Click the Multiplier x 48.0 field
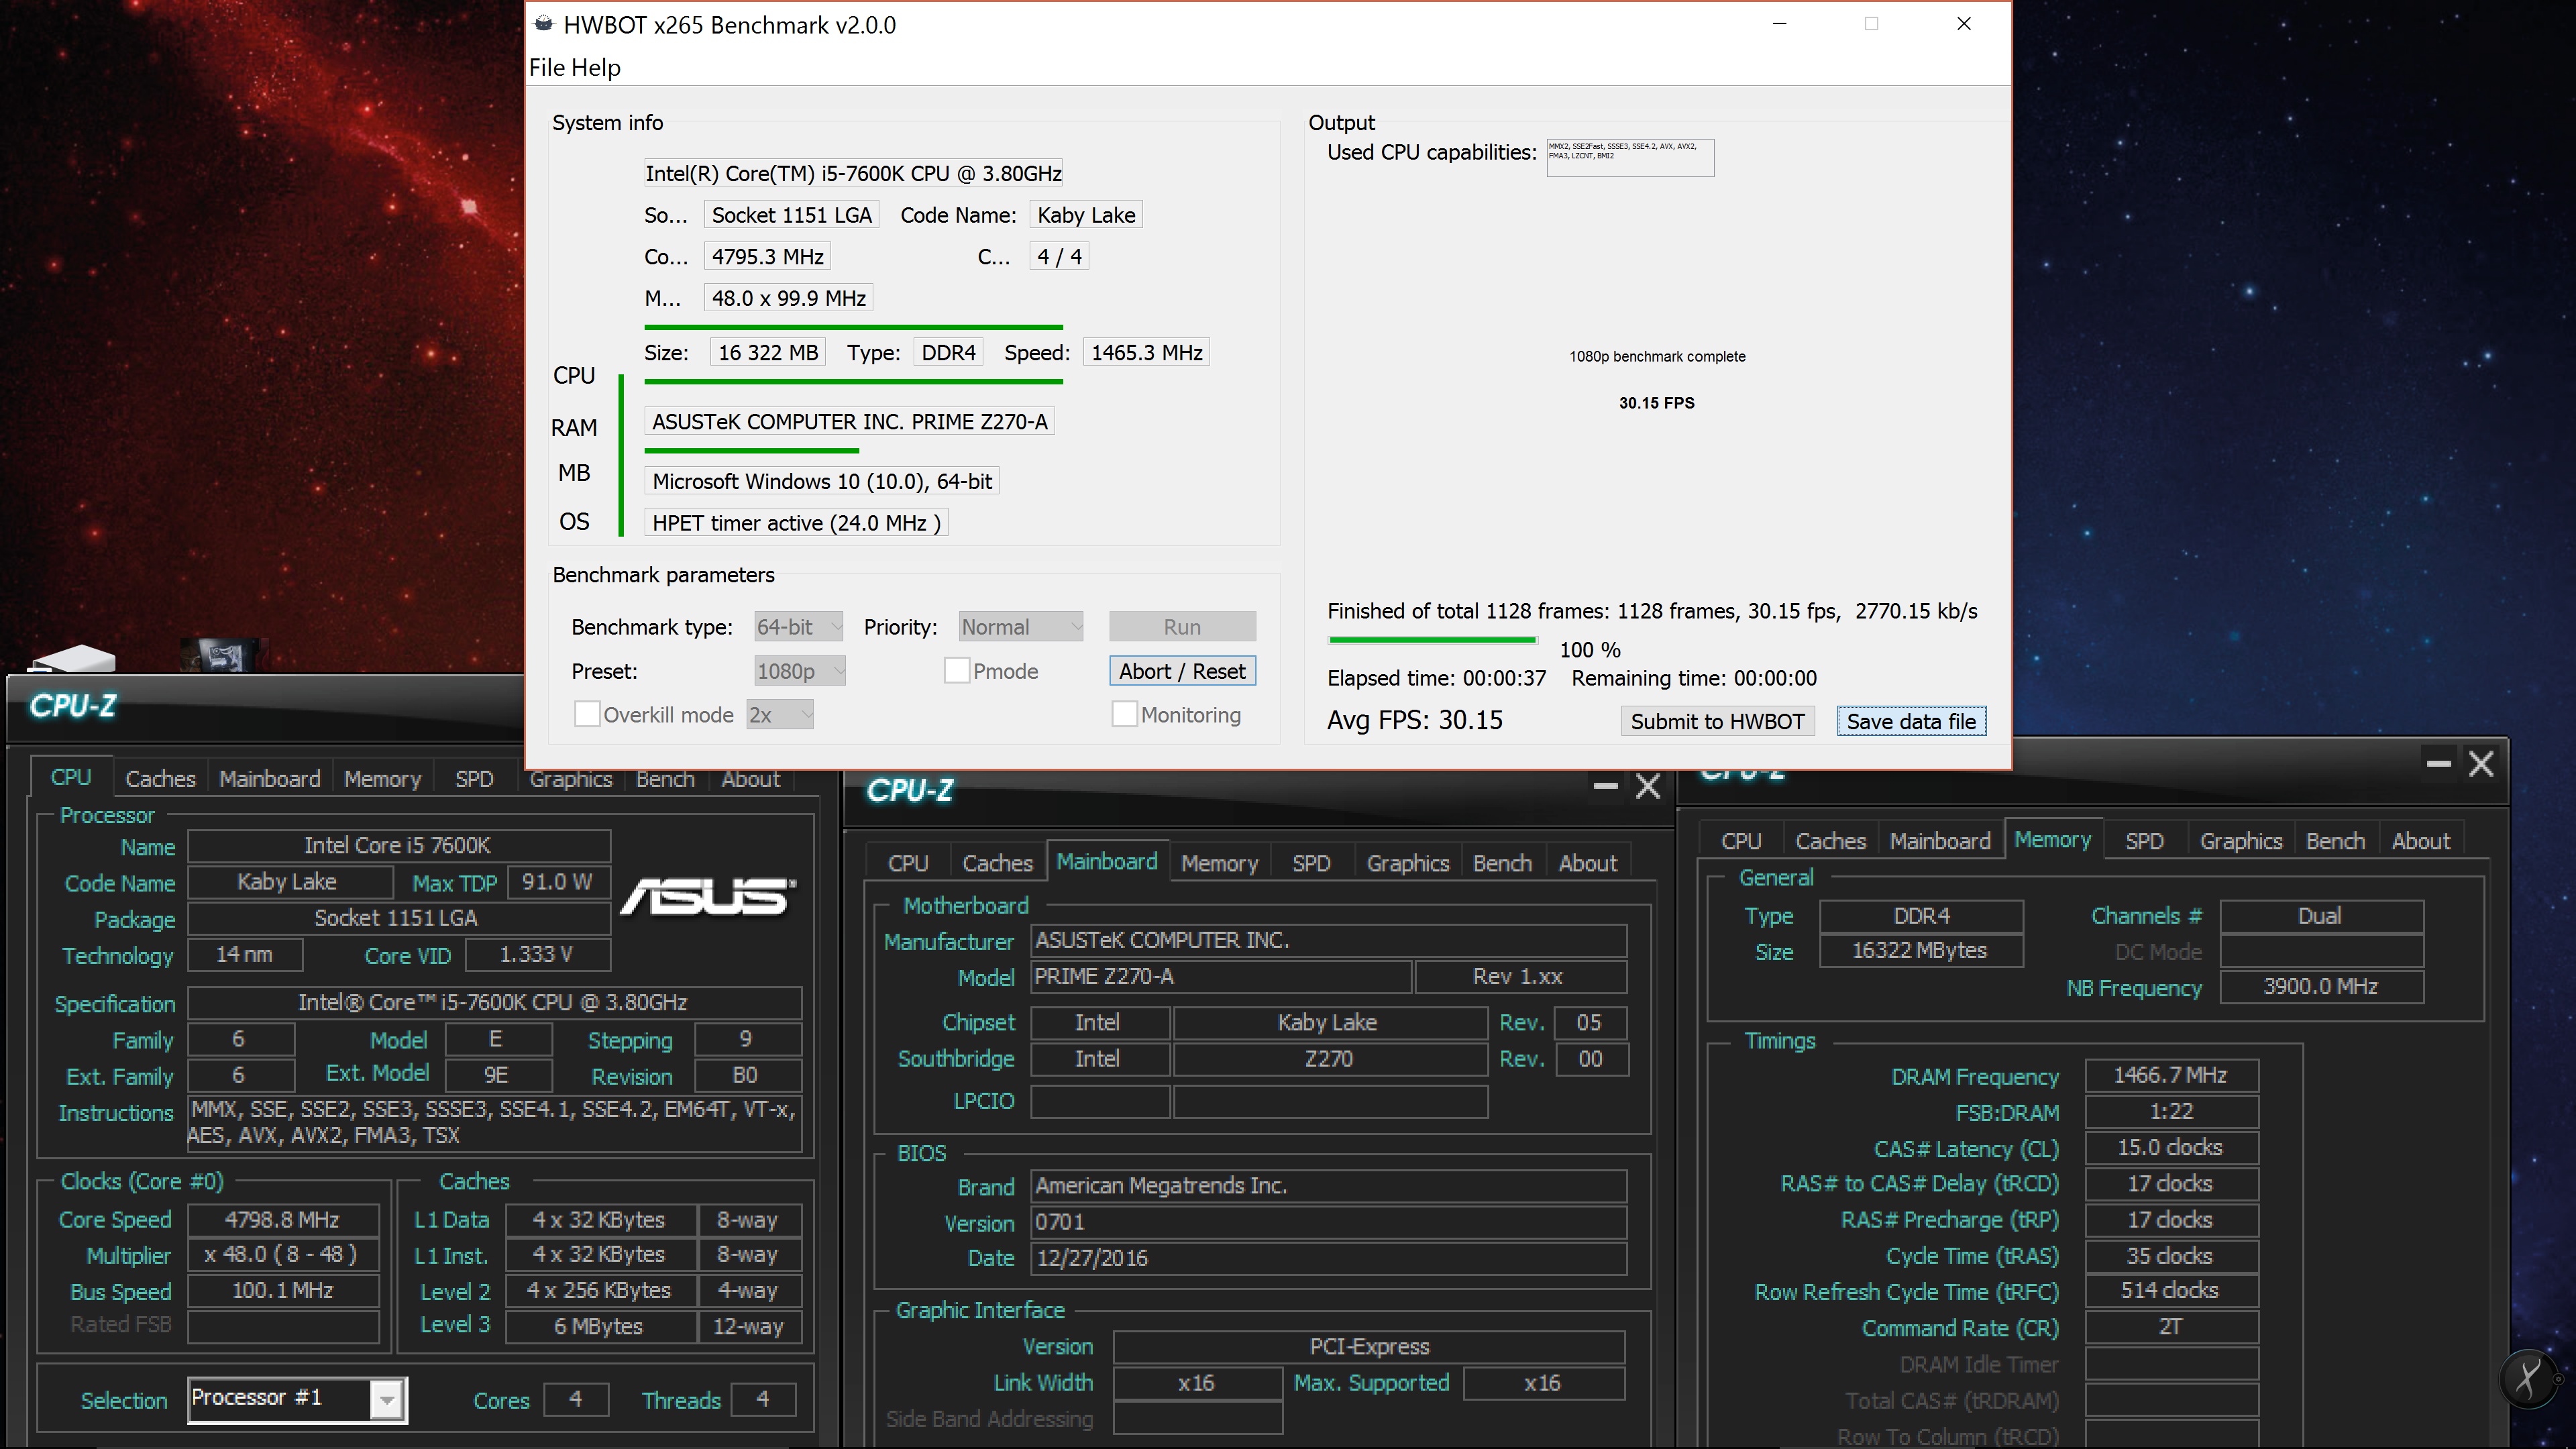The height and width of the screenshot is (1449, 2576). [x=283, y=1255]
